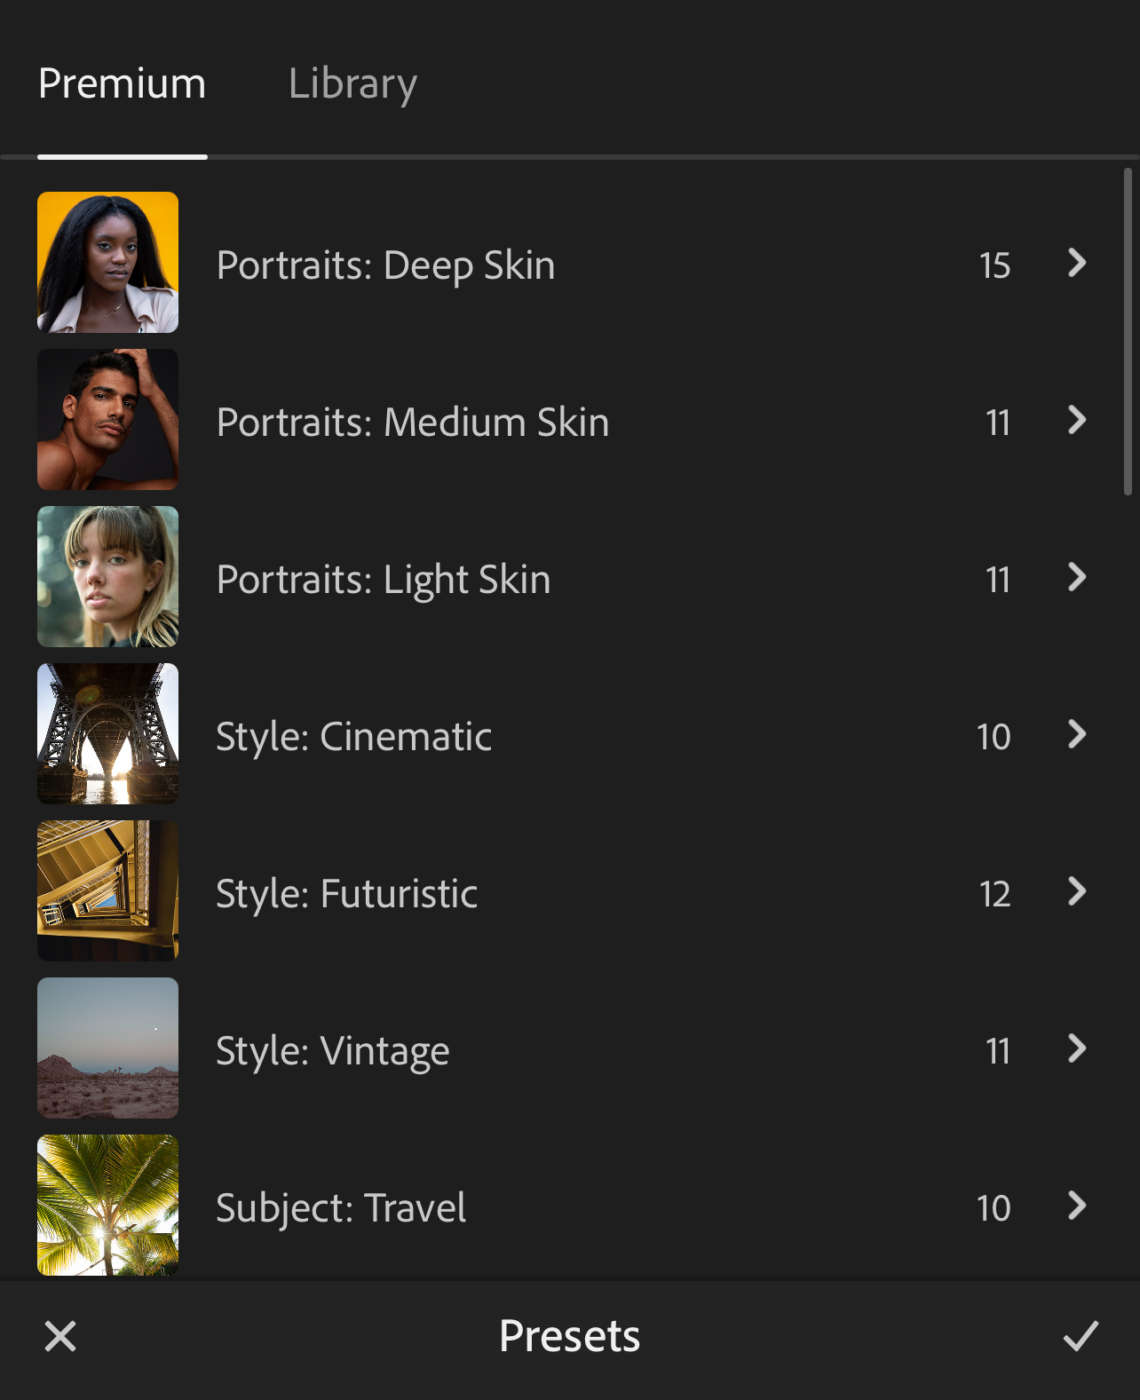Cancel presets with the X icon
Viewport: 1140px width, 1400px height.
point(60,1336)
